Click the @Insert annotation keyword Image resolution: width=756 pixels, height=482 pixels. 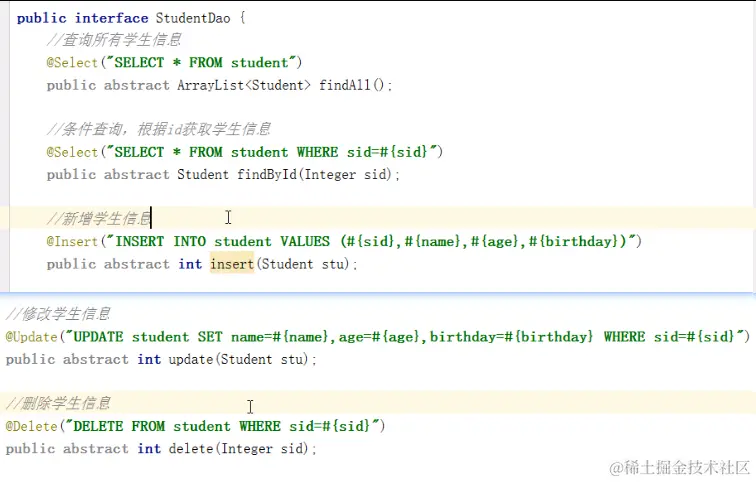click(x=72, y=241)
